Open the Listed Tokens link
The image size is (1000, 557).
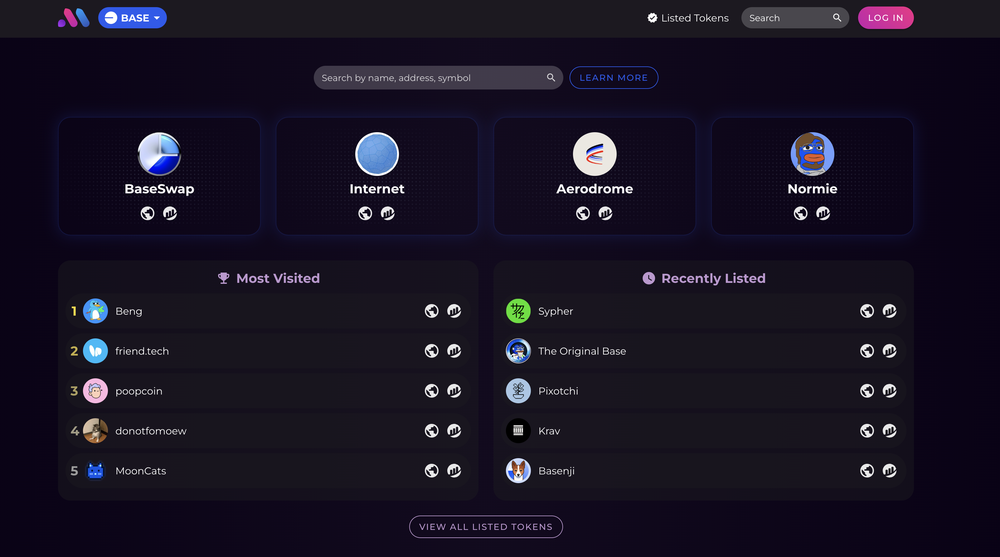point(688,18)
